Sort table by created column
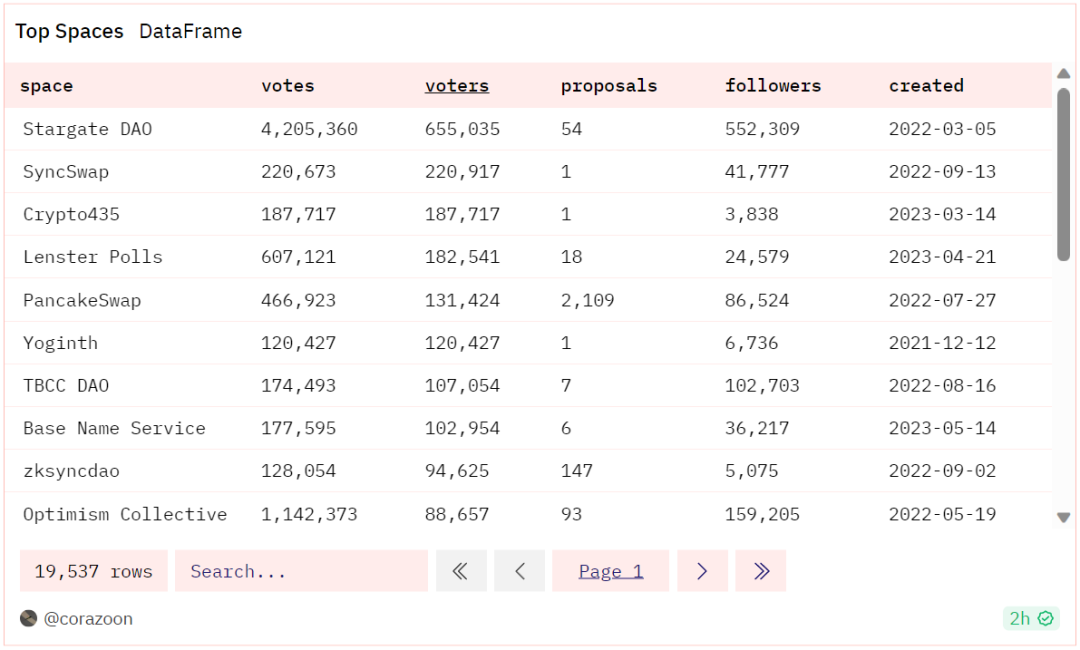The width and height of the screenshot is (1080, 650). pyautogui.click(x=926, y=85)
